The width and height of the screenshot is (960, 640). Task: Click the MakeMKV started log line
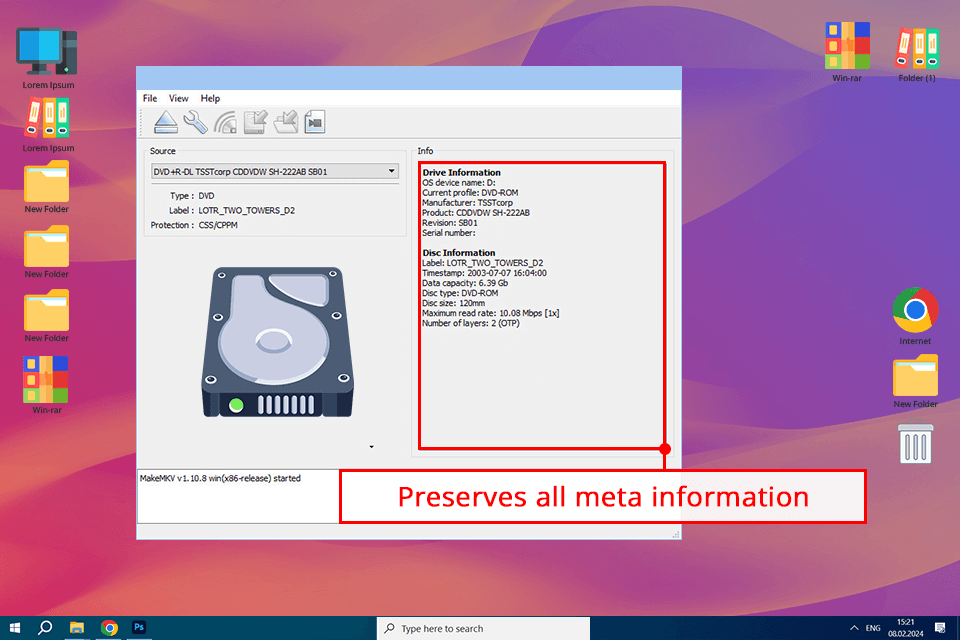point(220,478)
